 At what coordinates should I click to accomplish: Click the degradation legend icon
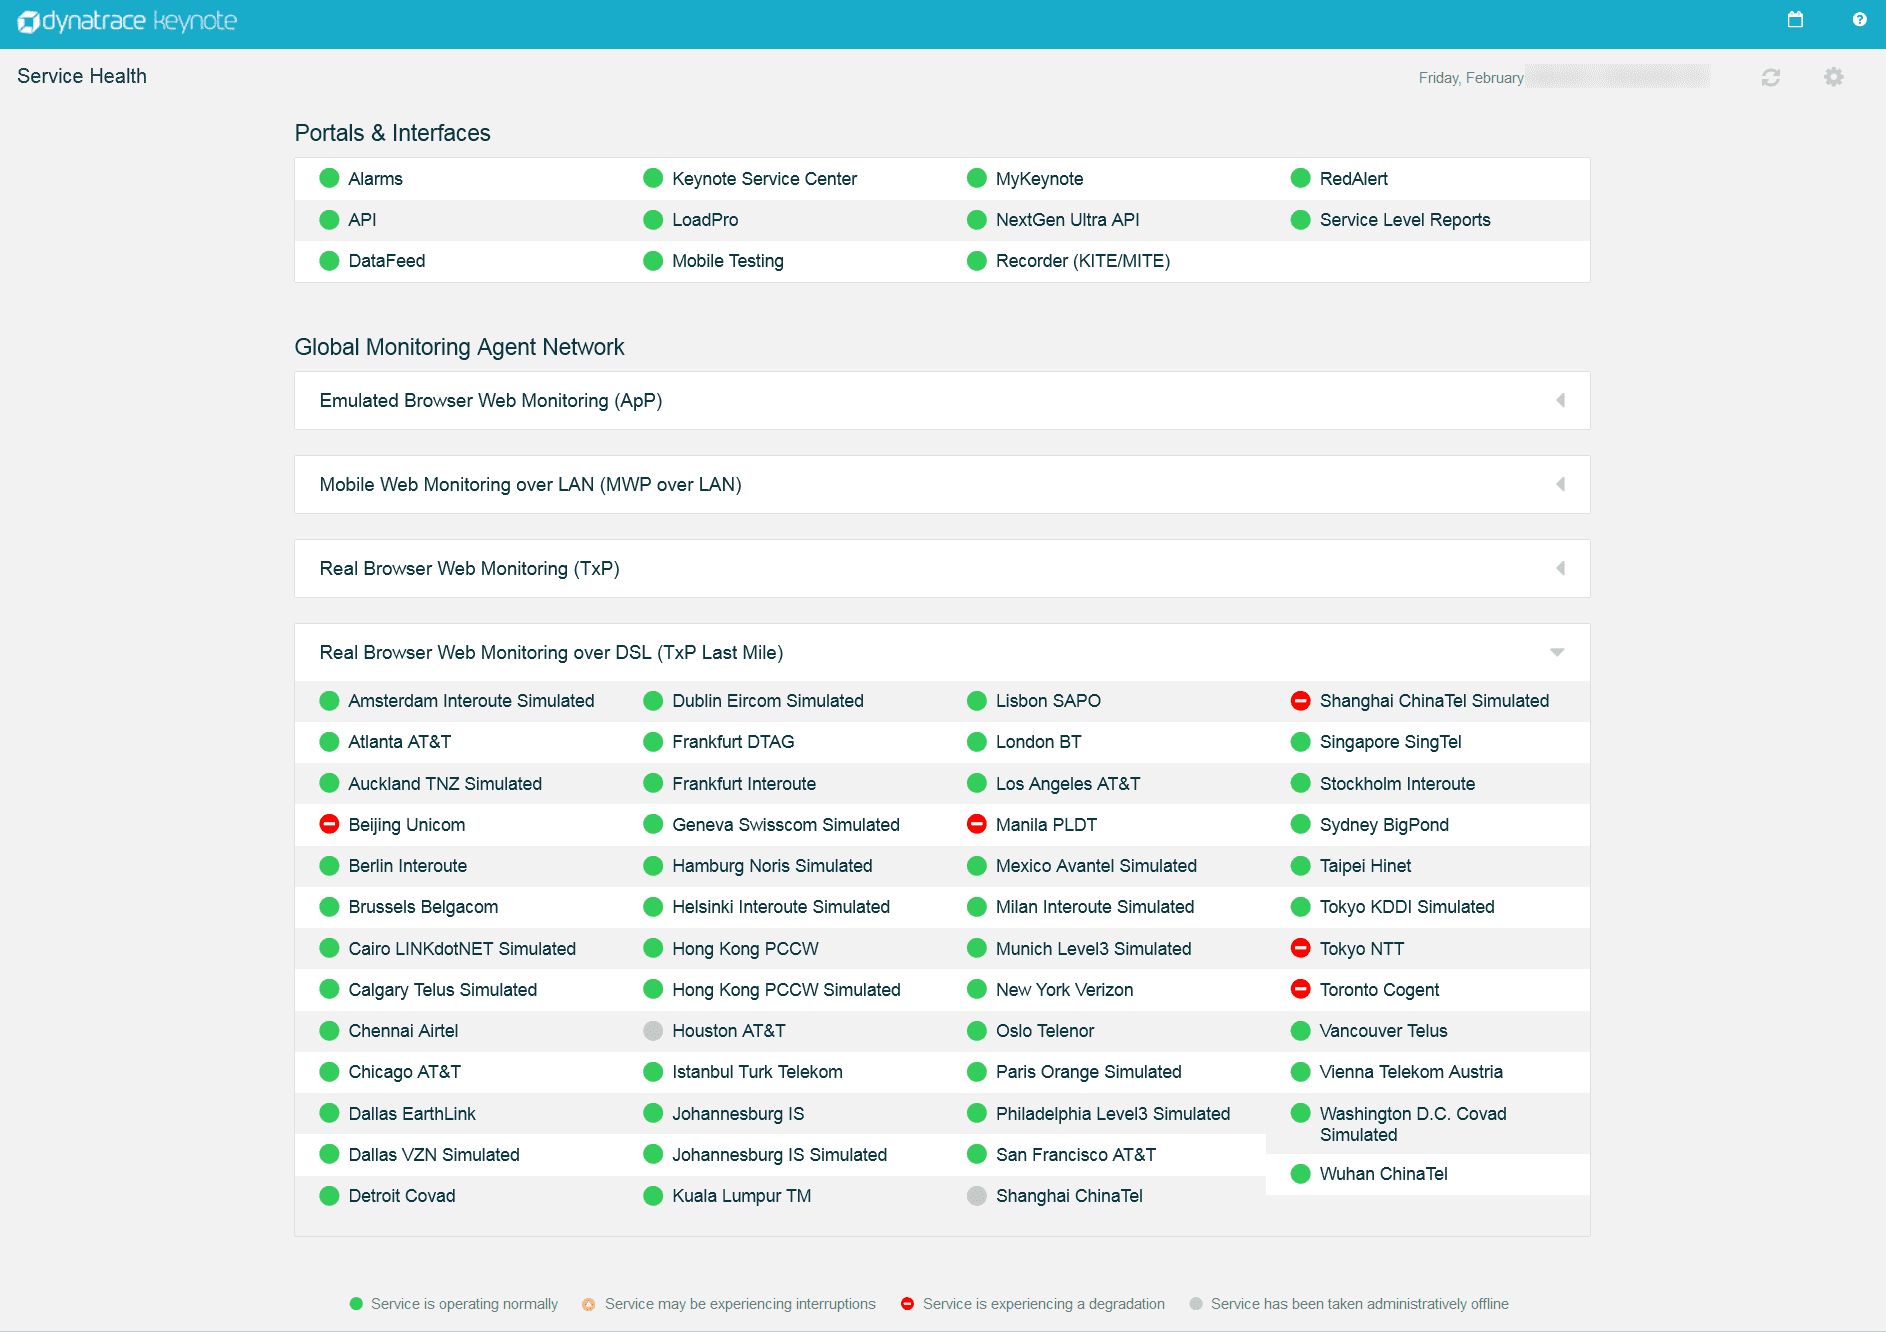pyautogui.click(x=907, y=1303)
